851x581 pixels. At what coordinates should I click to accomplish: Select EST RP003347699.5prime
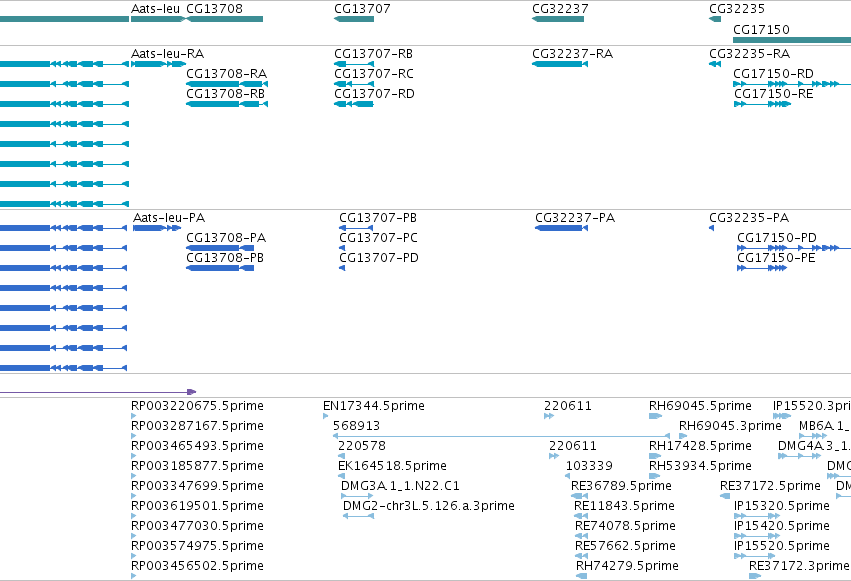[198, 486]
